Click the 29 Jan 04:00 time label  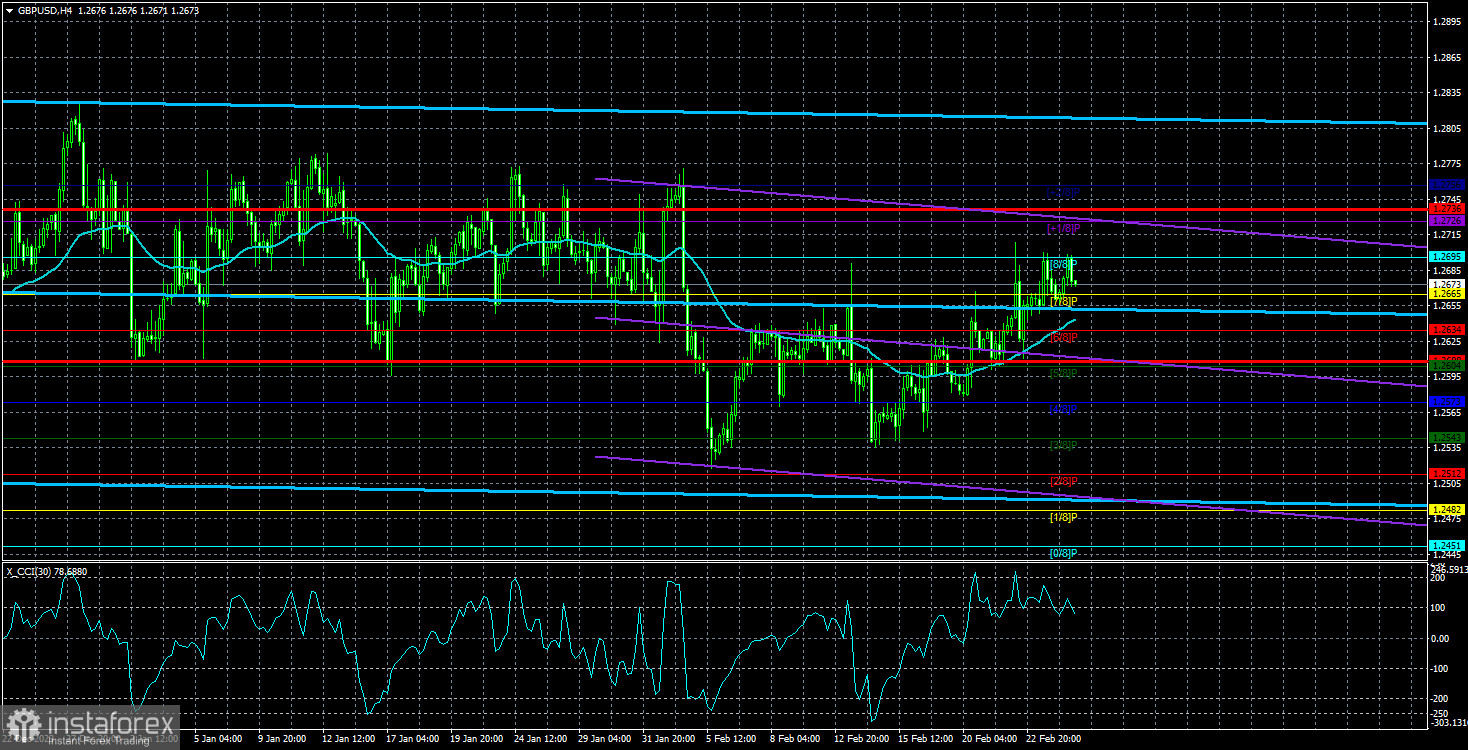point(606,739)
